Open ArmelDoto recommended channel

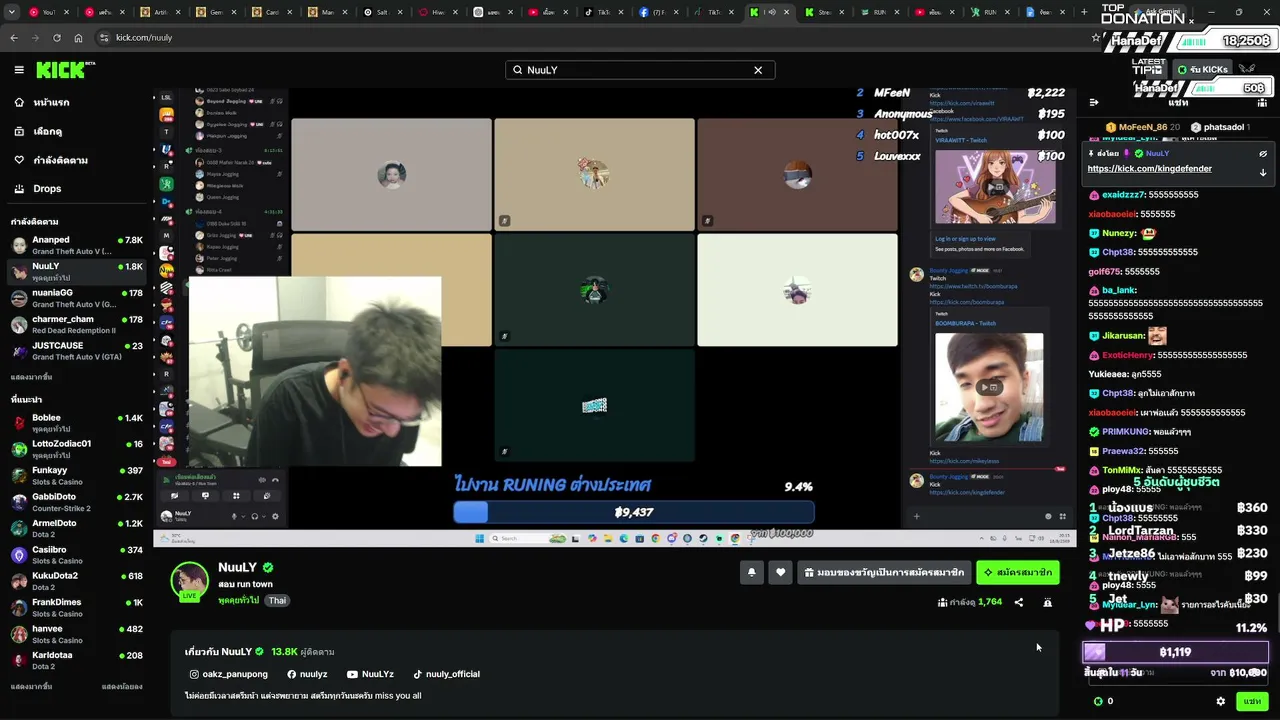click(x=78, y=528)
